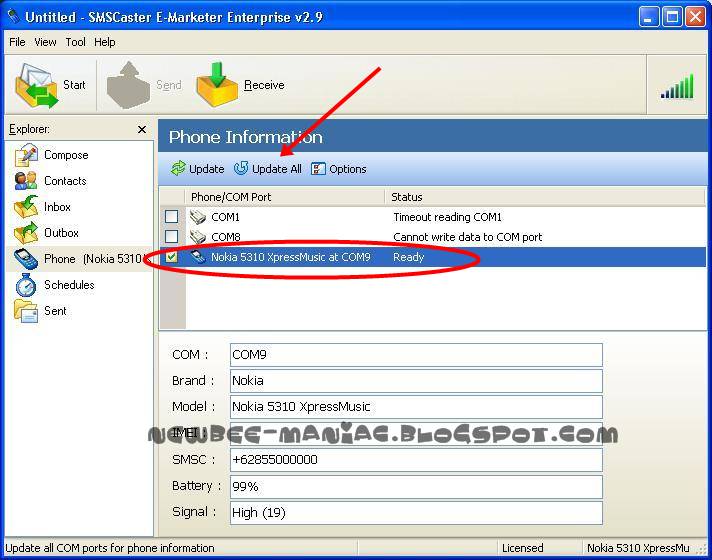This screenshot has height=560, width=712.
Task: Click the 'Ready' status cell
Action: point(408,257)
